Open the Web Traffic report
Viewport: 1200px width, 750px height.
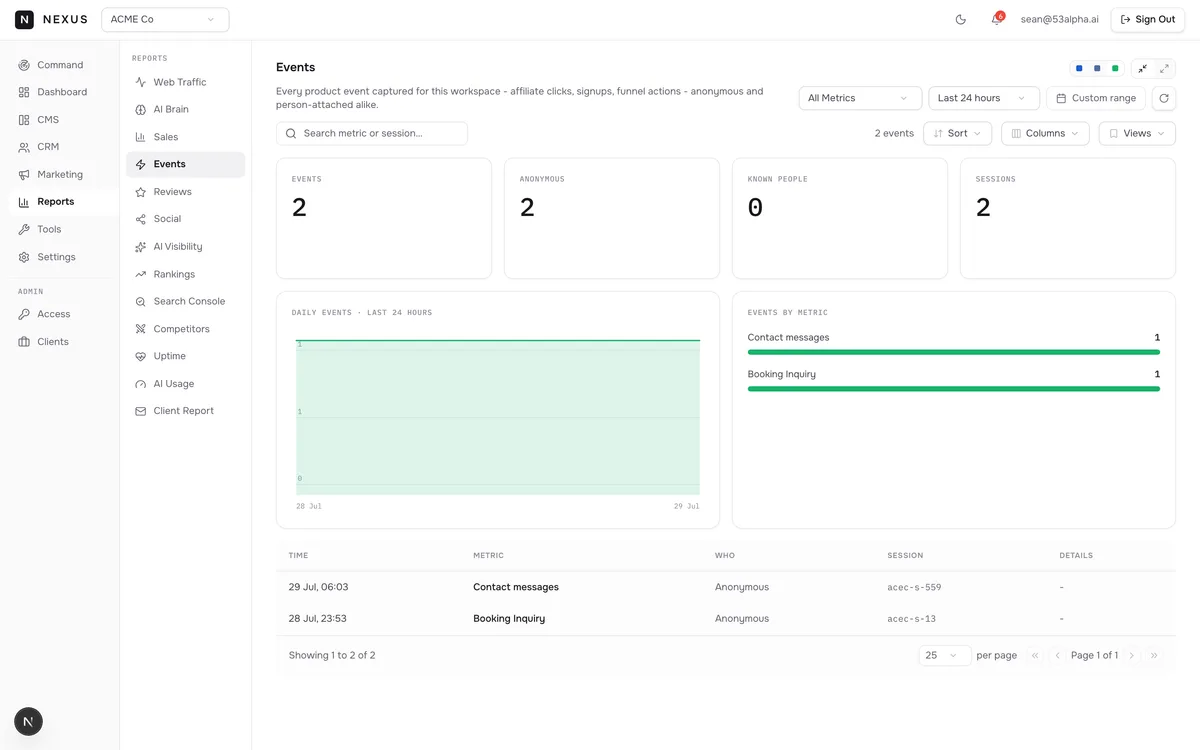pos(185,82)
